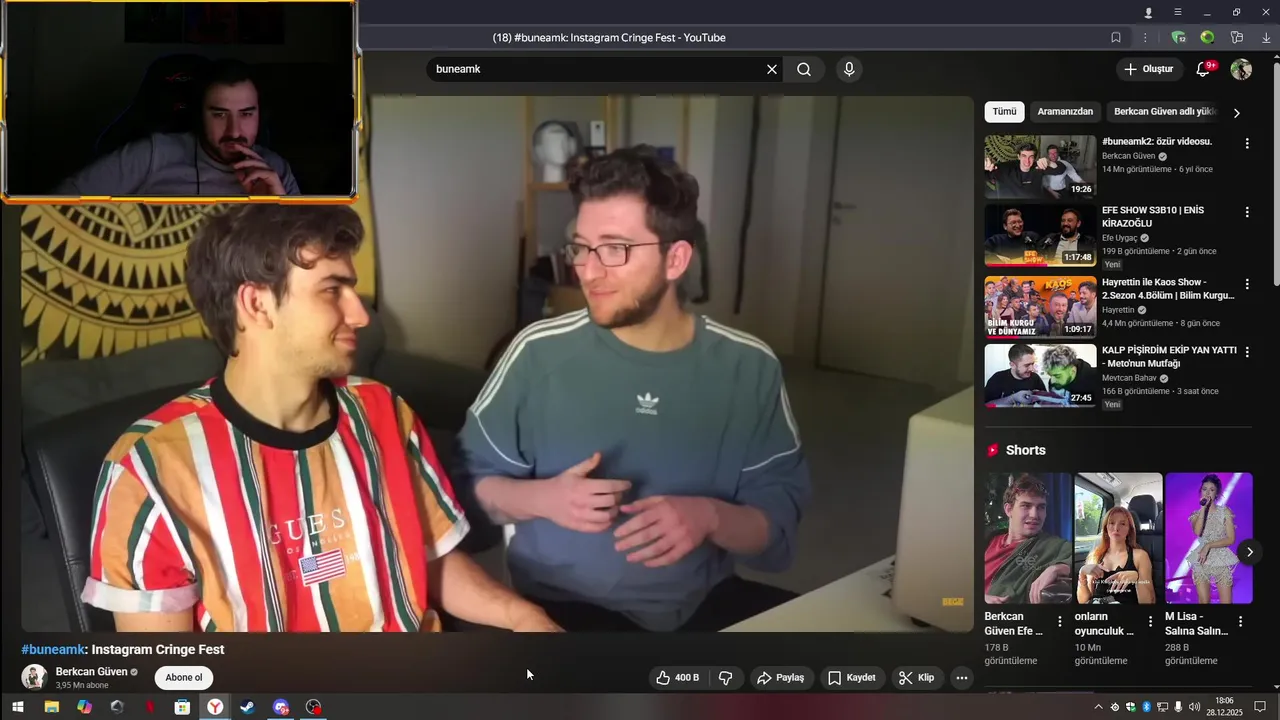Open options for onların oyunculuk short

(1150, 622)
